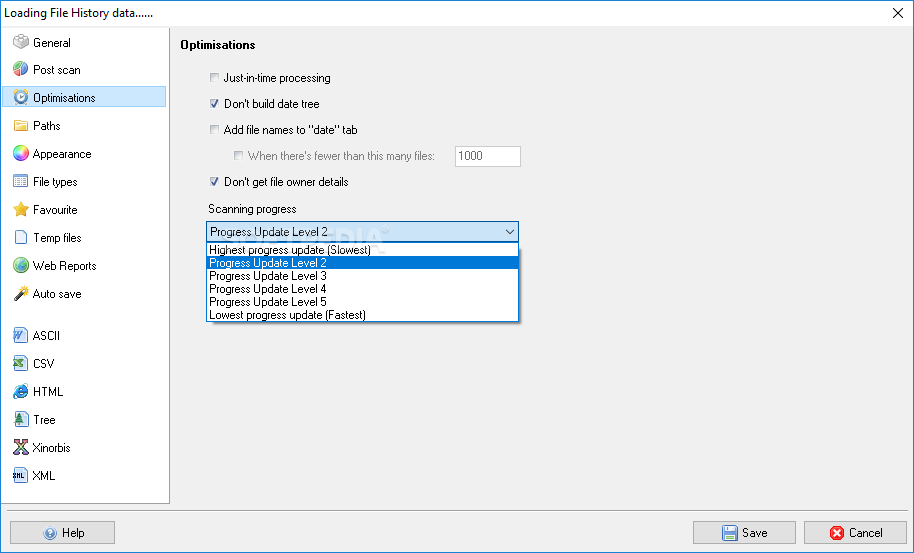This screenshot has width=914, height=553.
Task: Click the Help button
Action: coord(62,533)
